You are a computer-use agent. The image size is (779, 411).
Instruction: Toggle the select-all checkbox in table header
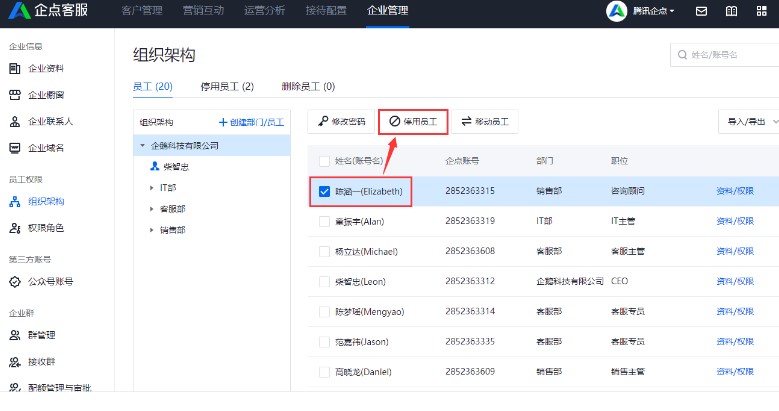click(324, 160)
